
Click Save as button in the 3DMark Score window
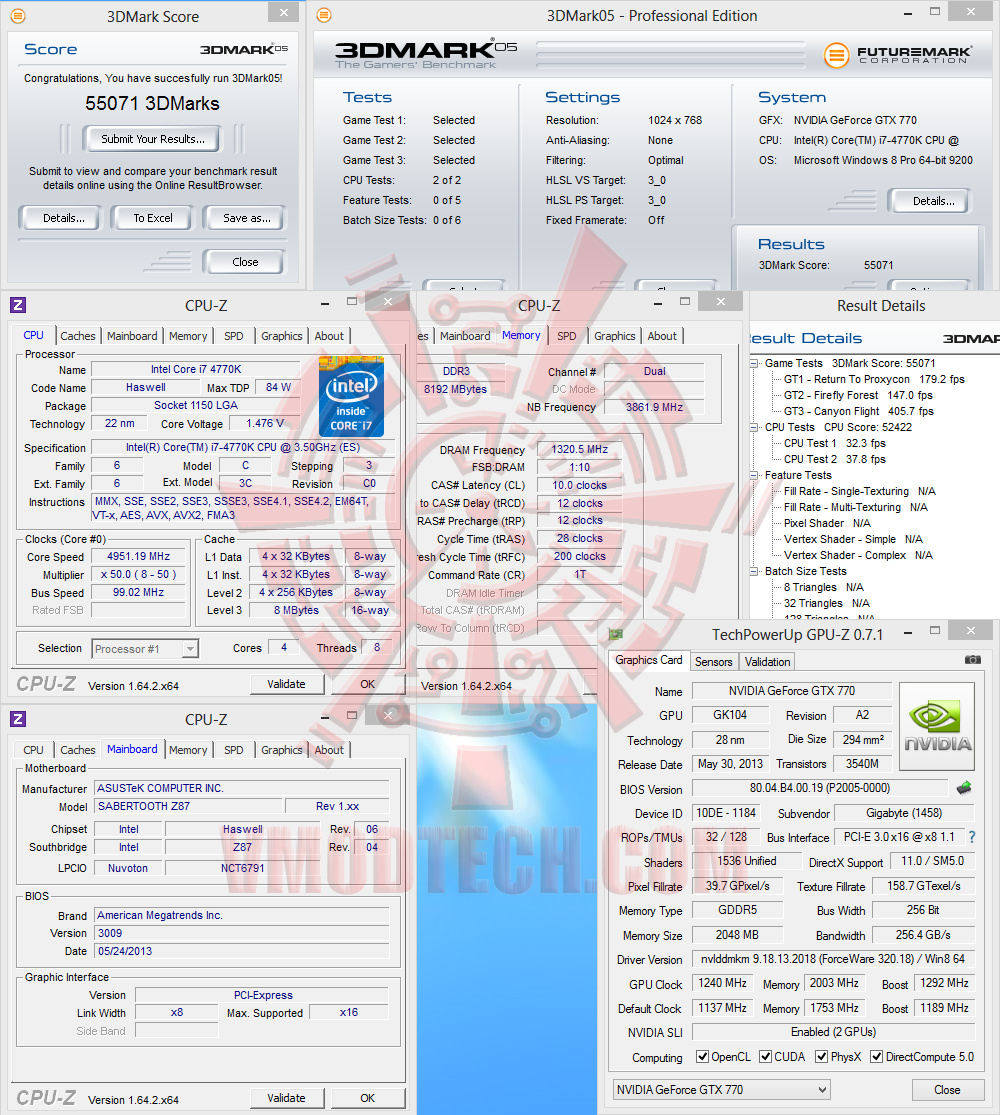point(246,218)
